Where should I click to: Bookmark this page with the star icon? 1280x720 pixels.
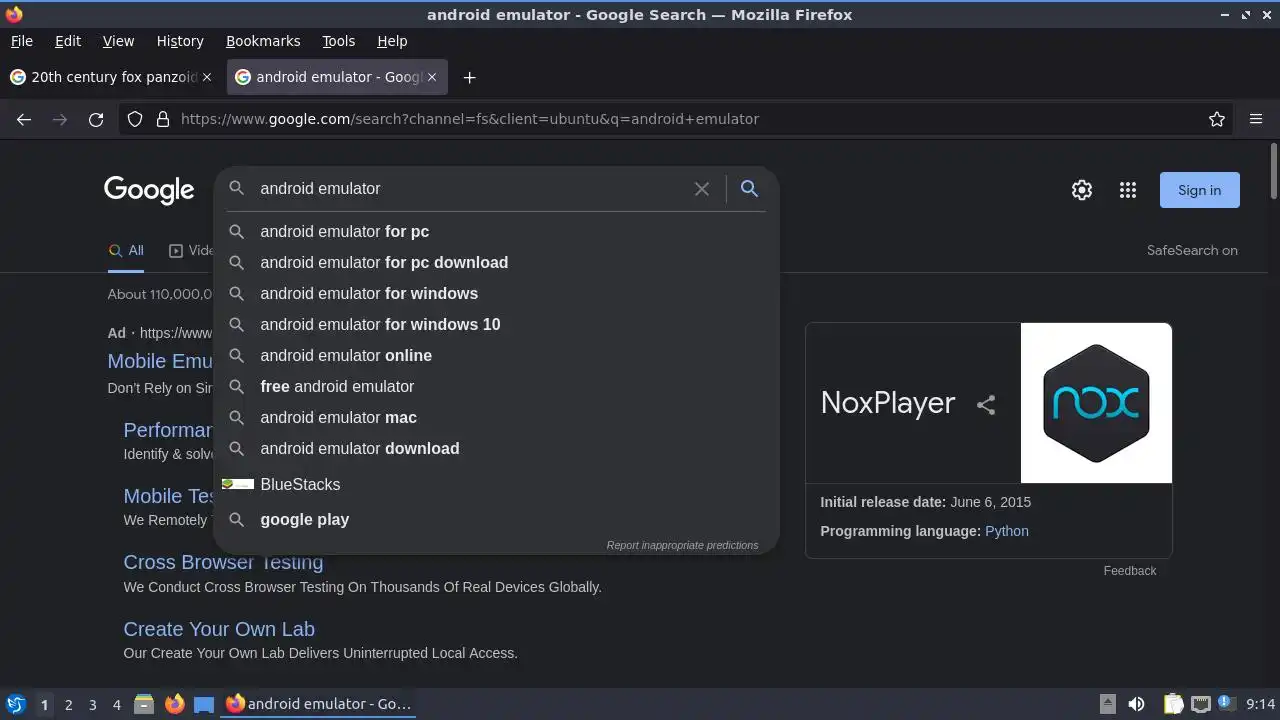click(1217, 119)
